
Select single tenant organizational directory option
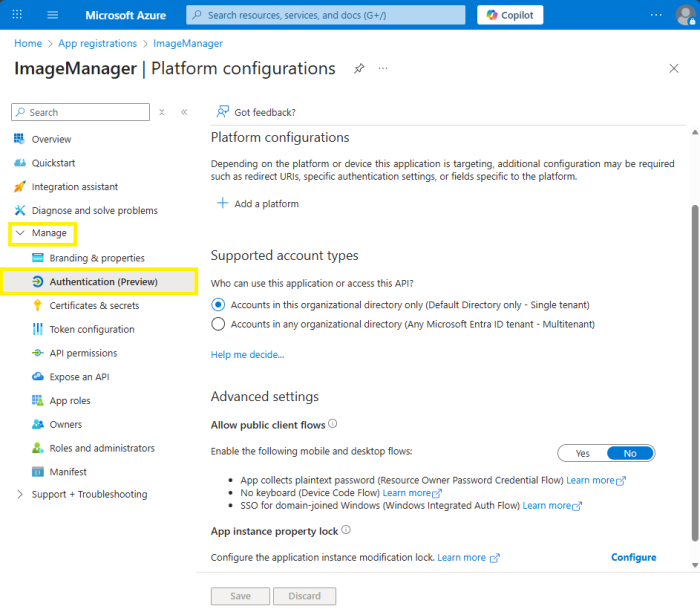click(218, 305)
